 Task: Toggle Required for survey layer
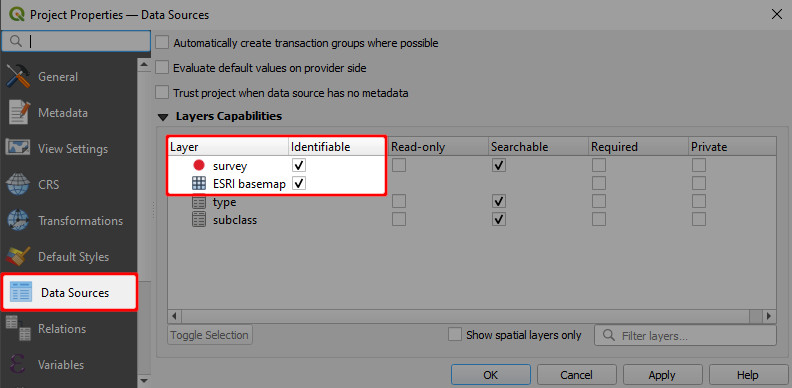pos(599,165)
